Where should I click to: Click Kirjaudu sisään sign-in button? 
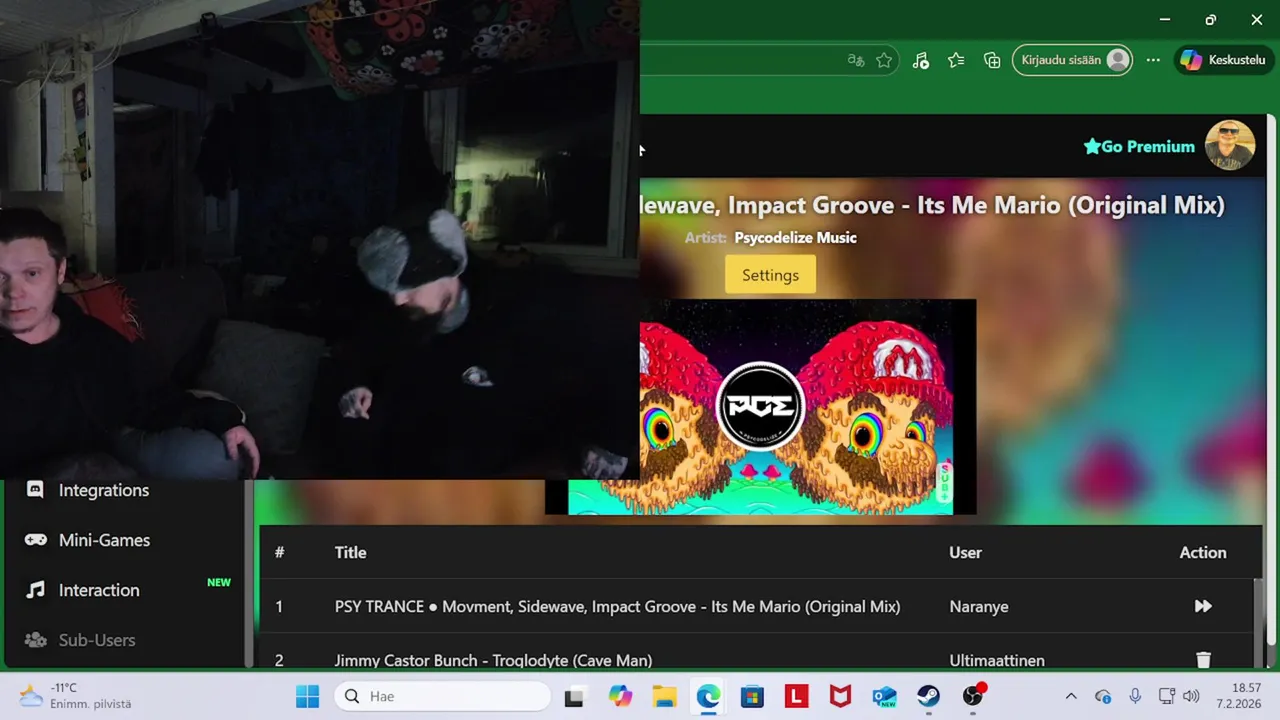(x=1073, y=60)
